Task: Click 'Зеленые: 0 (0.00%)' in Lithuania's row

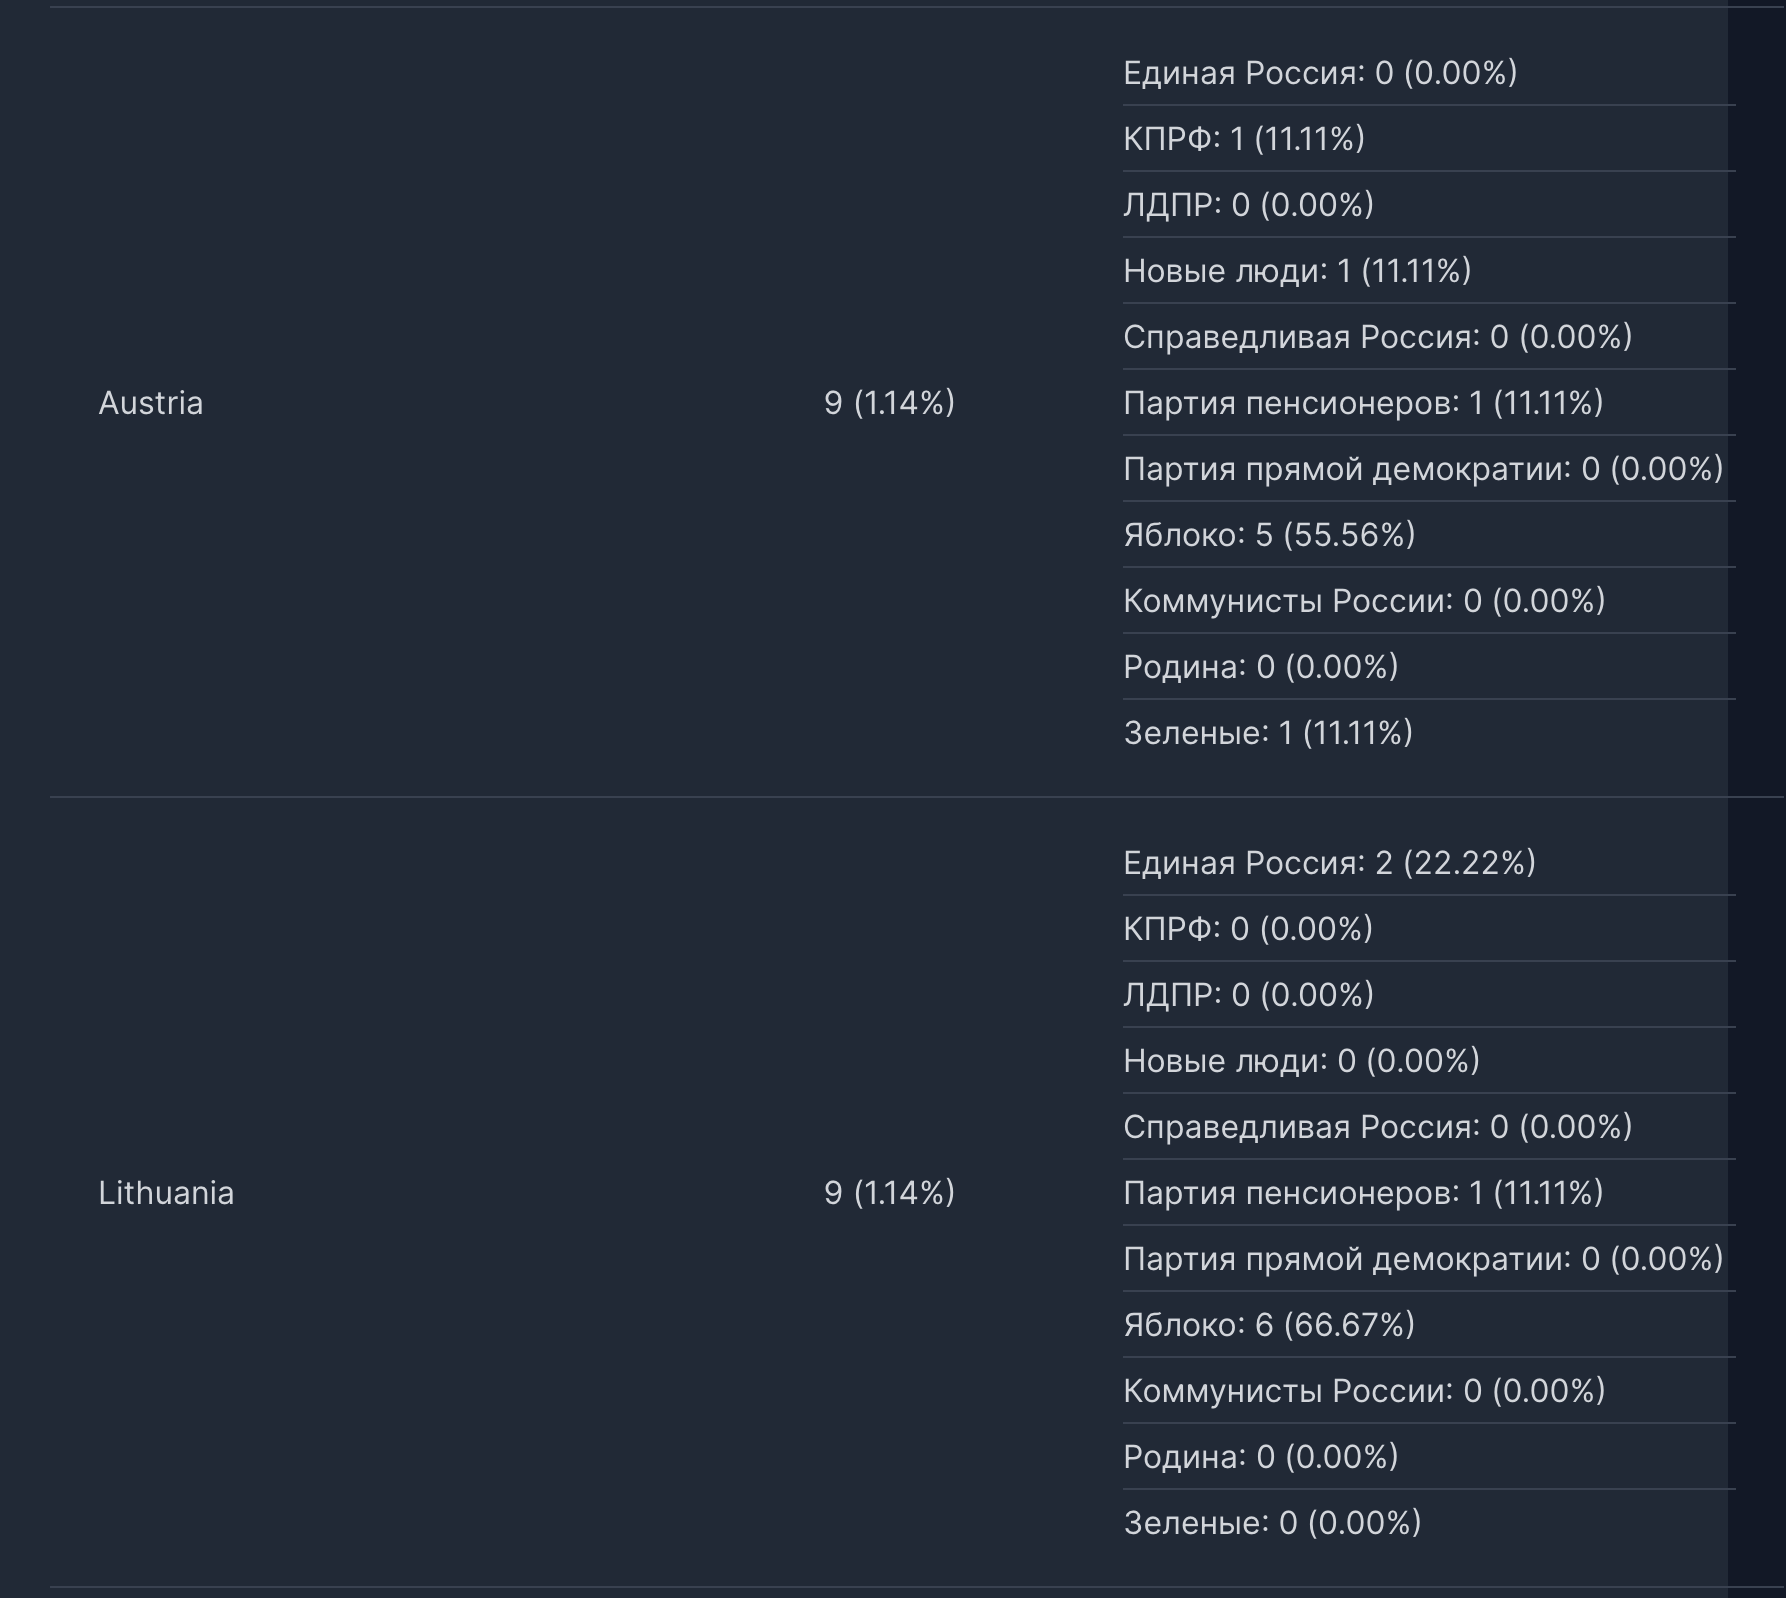Action: pyautogui.click(x=1272, y=1523)
